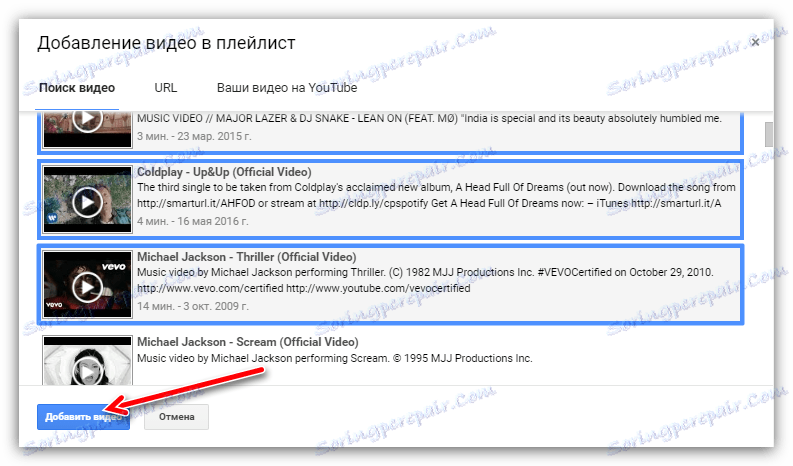Click the Lean On video description text

[x=429, y=118]
